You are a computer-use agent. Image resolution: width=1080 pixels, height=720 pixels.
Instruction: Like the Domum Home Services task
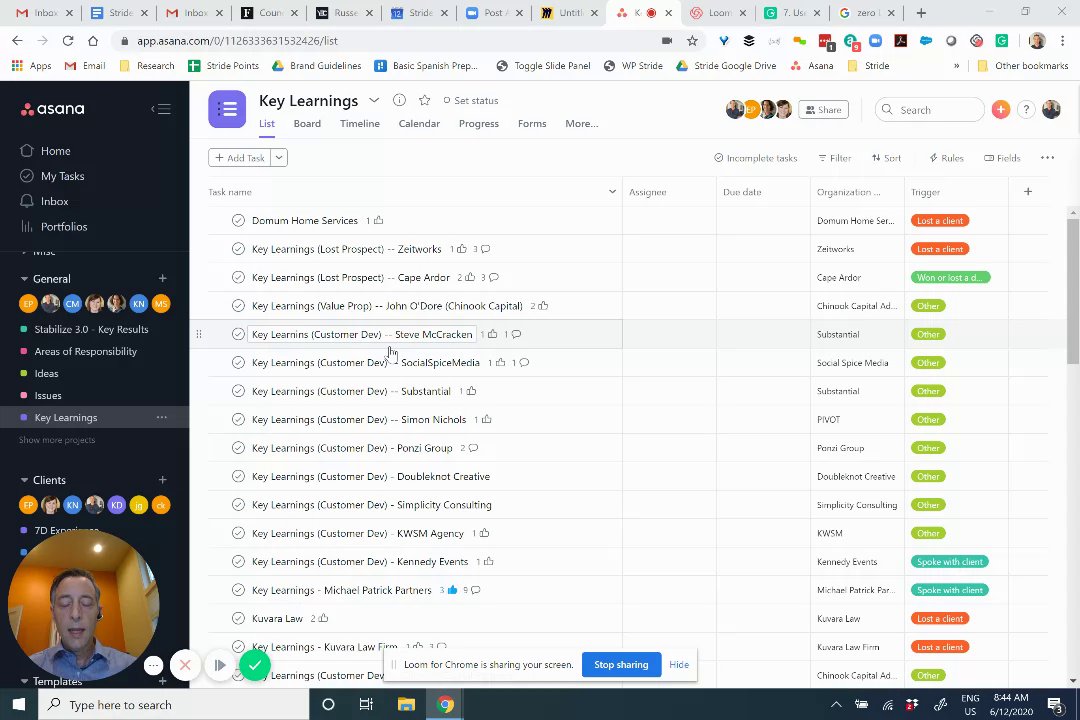point(378,220)
